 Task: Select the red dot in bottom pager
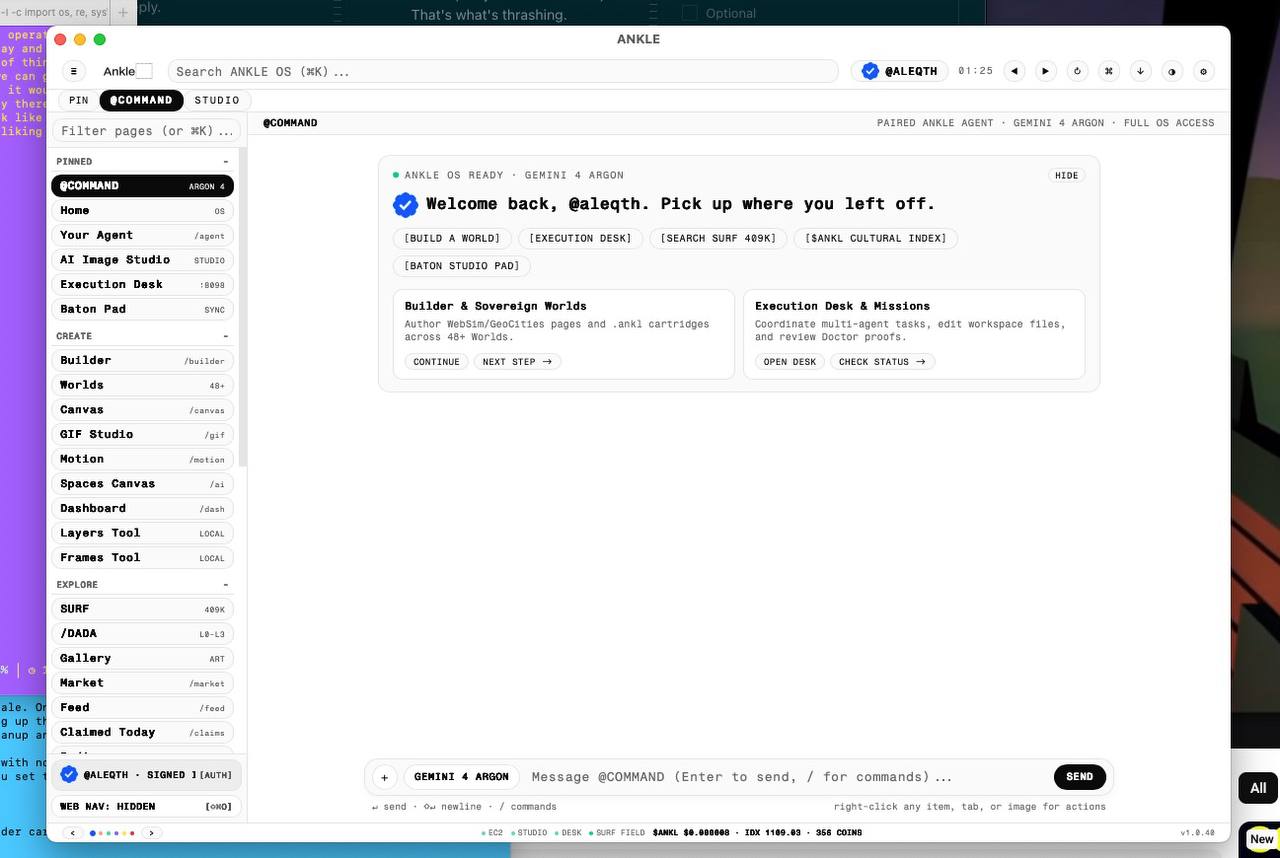[132, 833]
